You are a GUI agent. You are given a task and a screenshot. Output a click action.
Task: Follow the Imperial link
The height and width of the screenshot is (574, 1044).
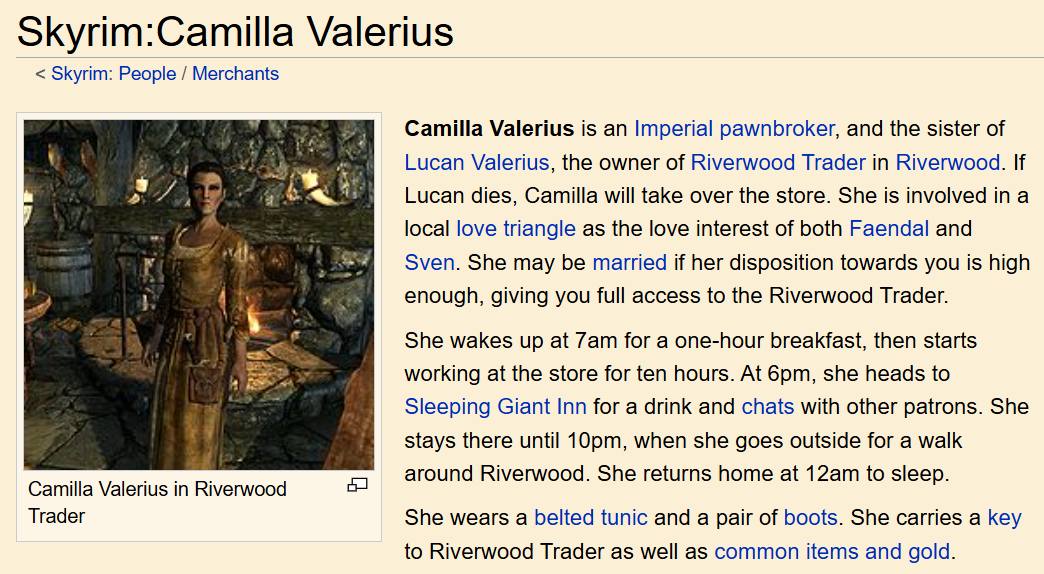673,129
